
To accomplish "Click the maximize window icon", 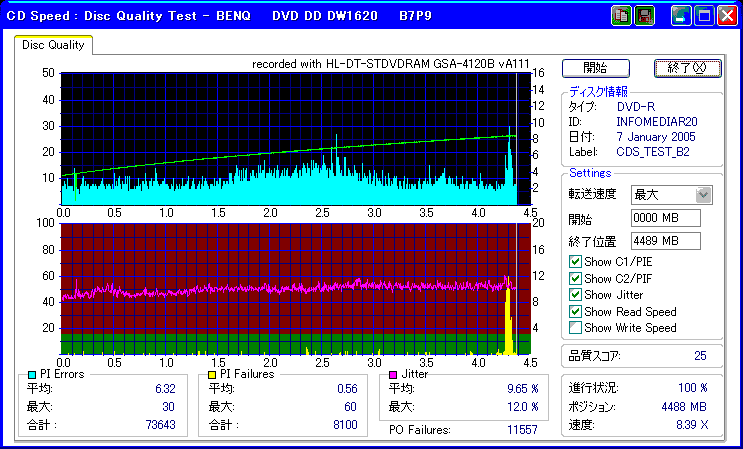I will pos(704,16).
